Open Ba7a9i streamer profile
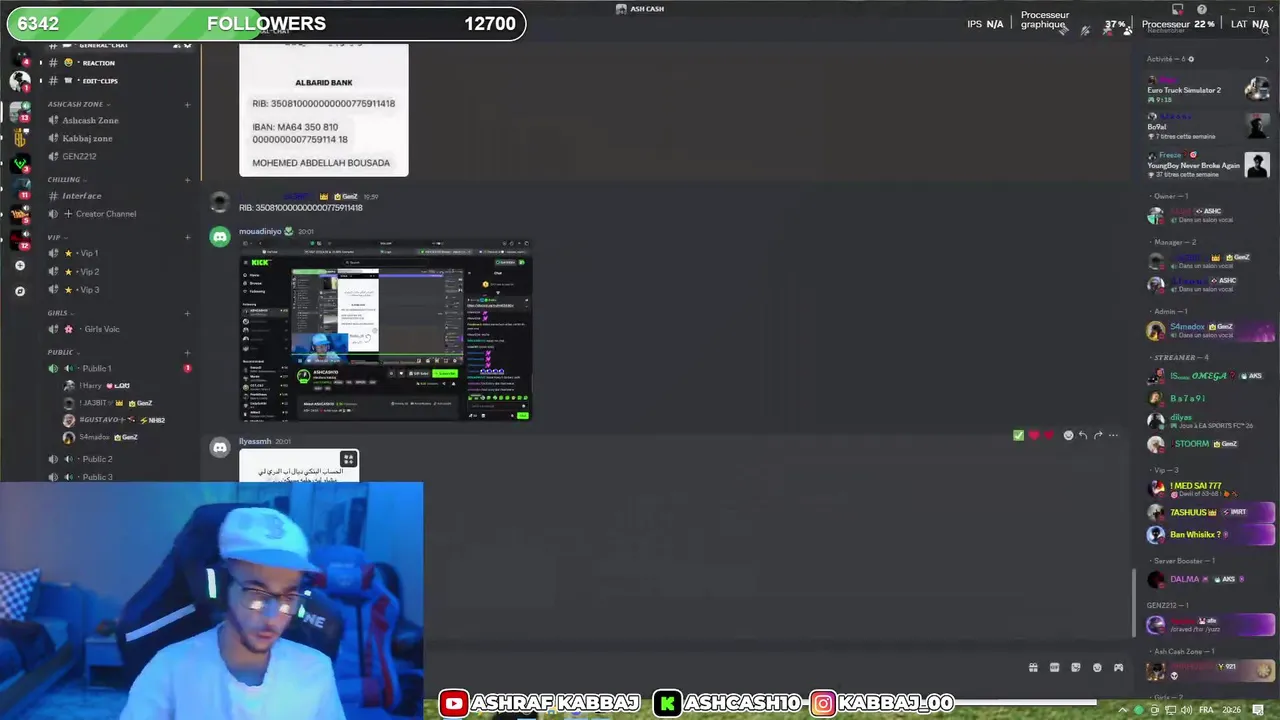1280x720 pixels. (x=1210, y=399)
